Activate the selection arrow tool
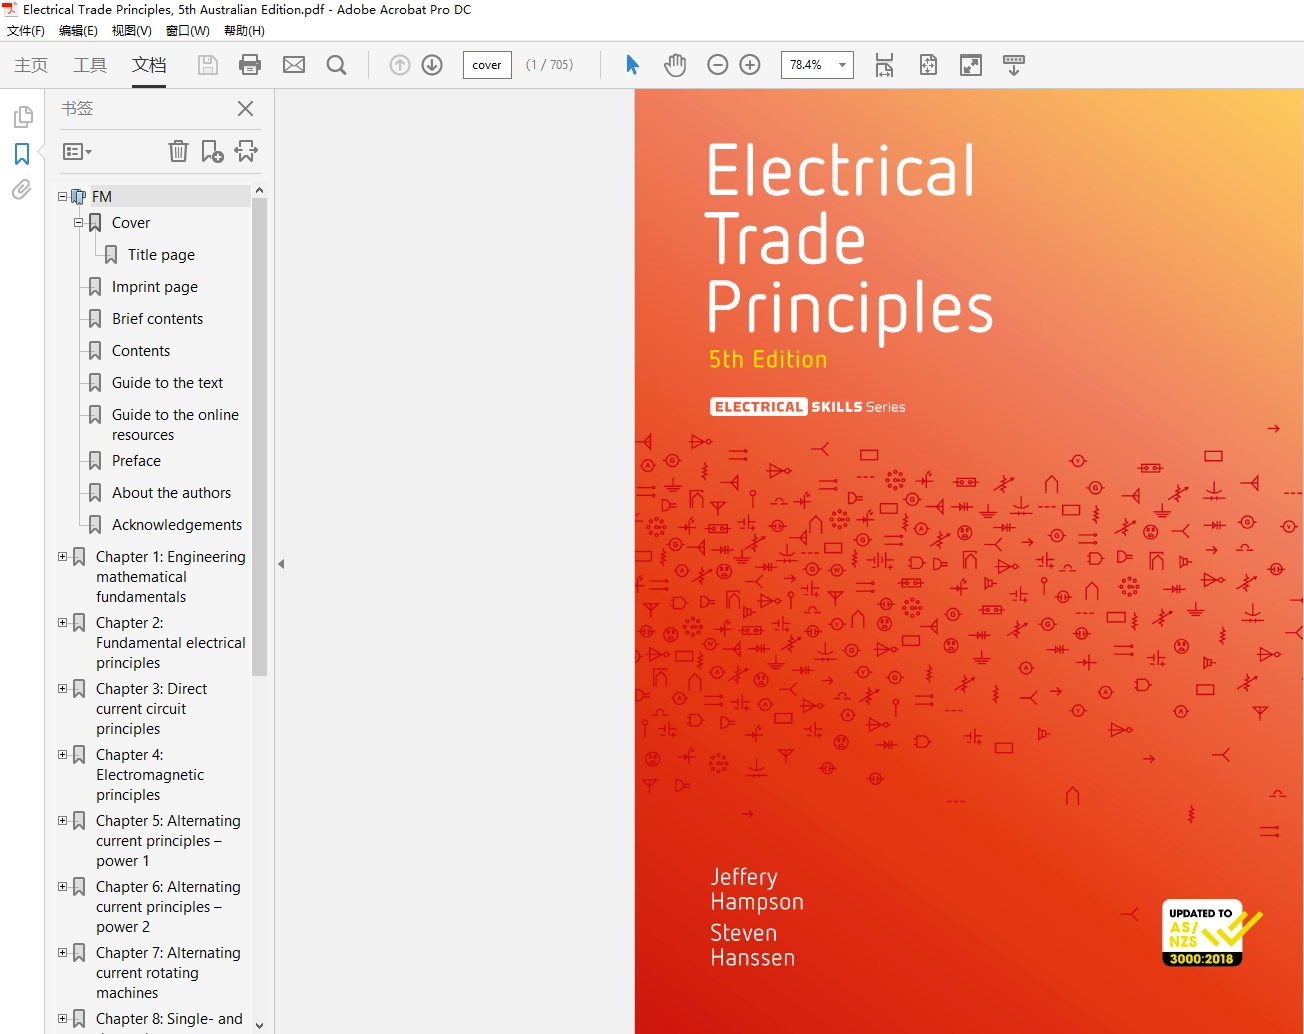Screen dimensions: 1304x1034 [x=632, y=65]
